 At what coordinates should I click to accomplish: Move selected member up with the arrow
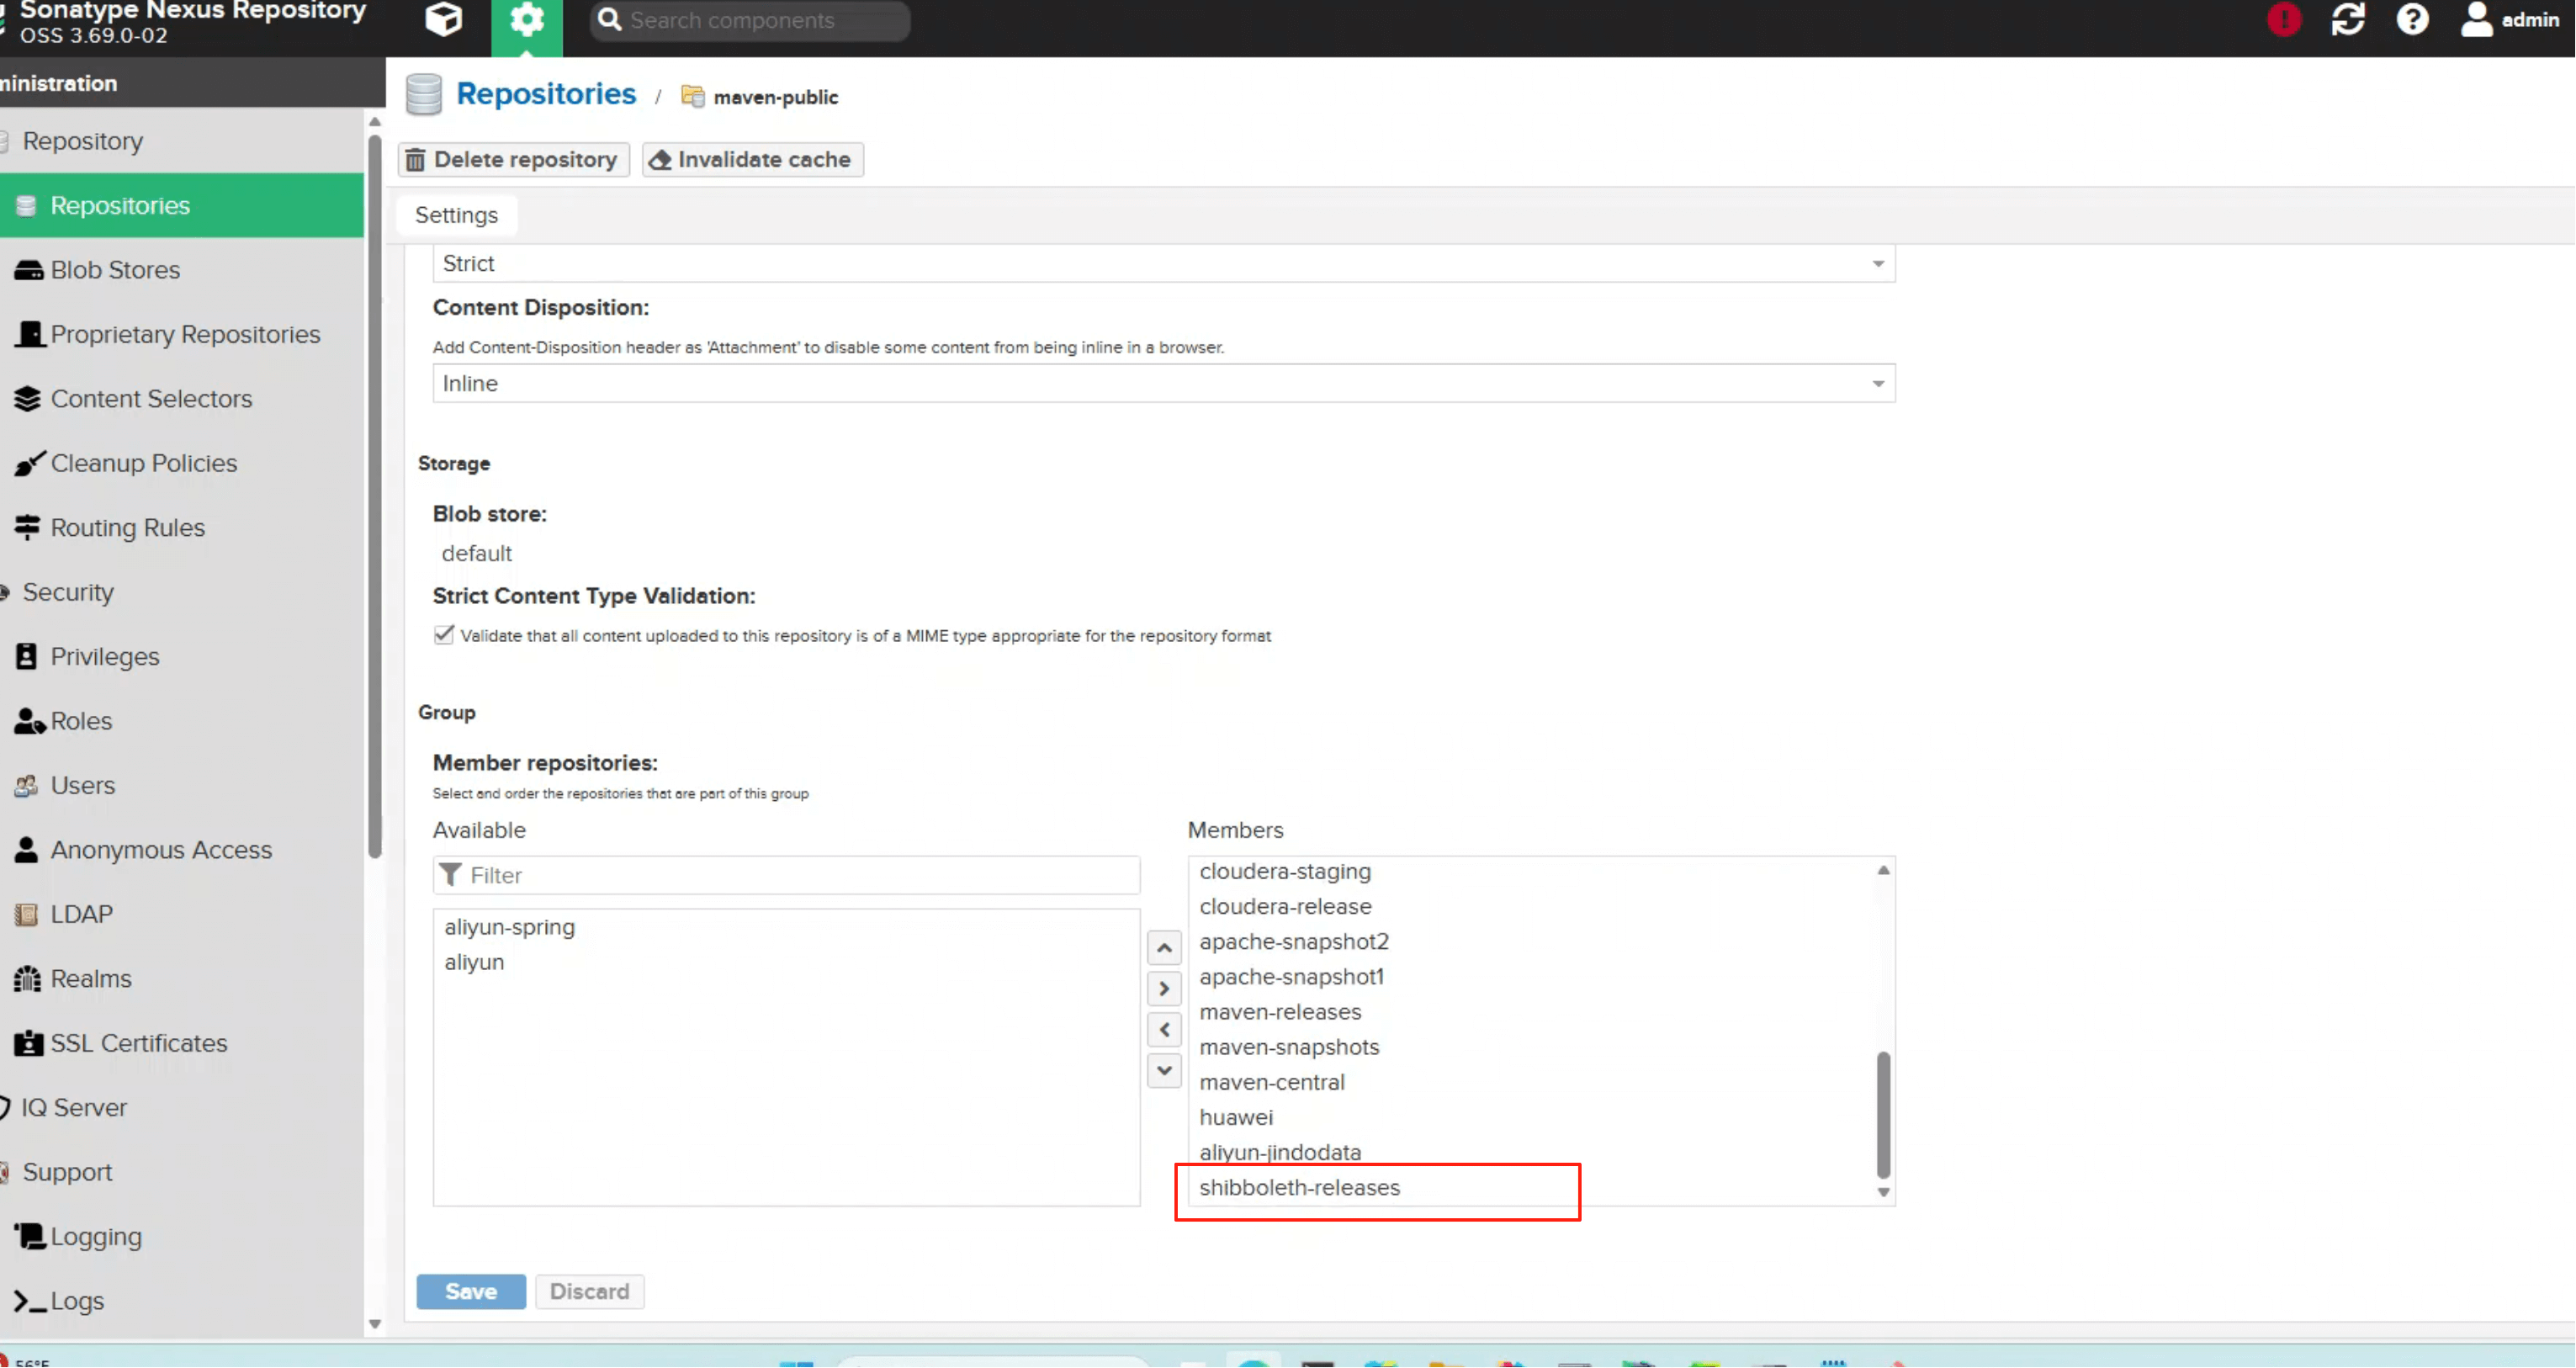pyautogui.click(x=1164, y=948)
